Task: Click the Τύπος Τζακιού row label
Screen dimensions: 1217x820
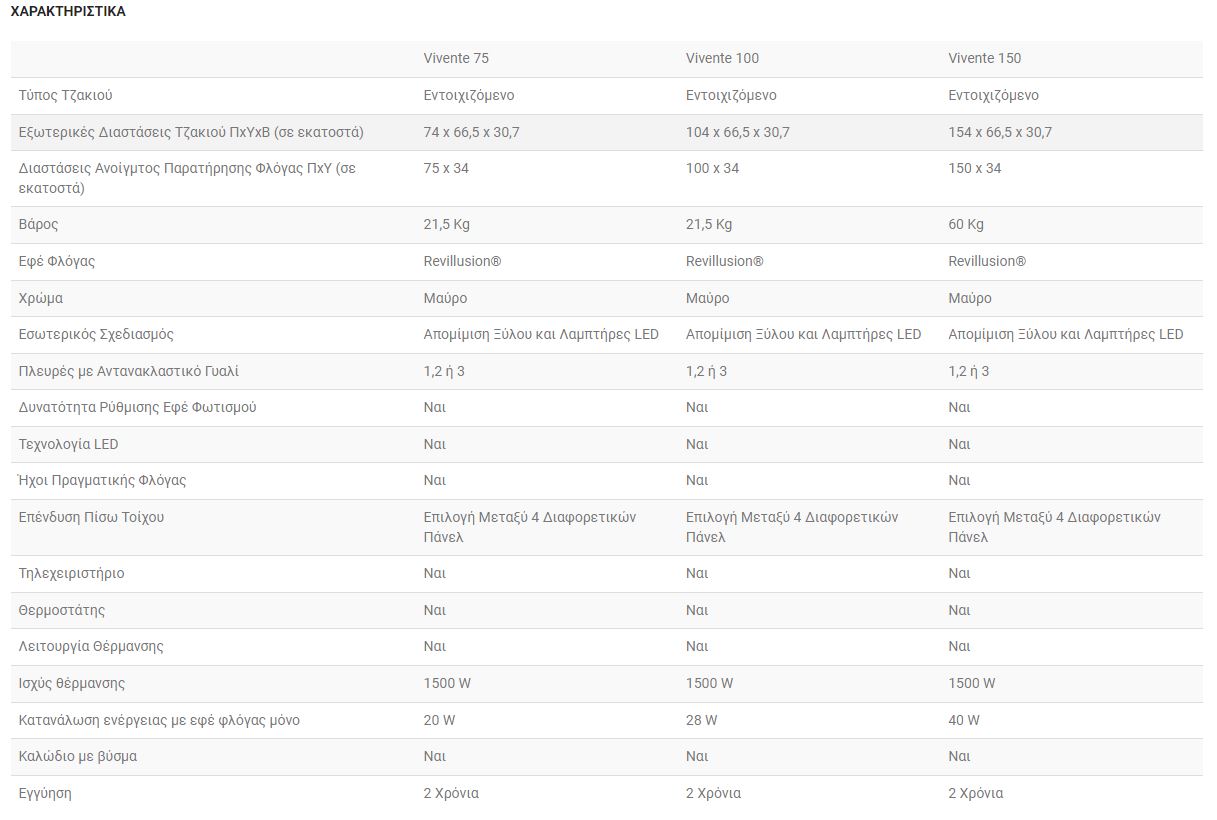Action: click(65, 95)
